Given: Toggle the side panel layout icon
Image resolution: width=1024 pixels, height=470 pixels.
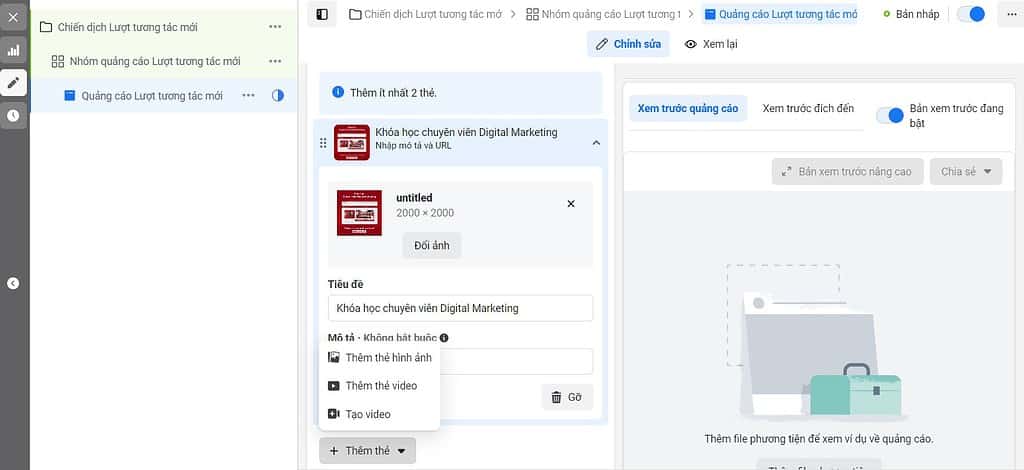Looking at the screenshot, I should tap(322, 14).
